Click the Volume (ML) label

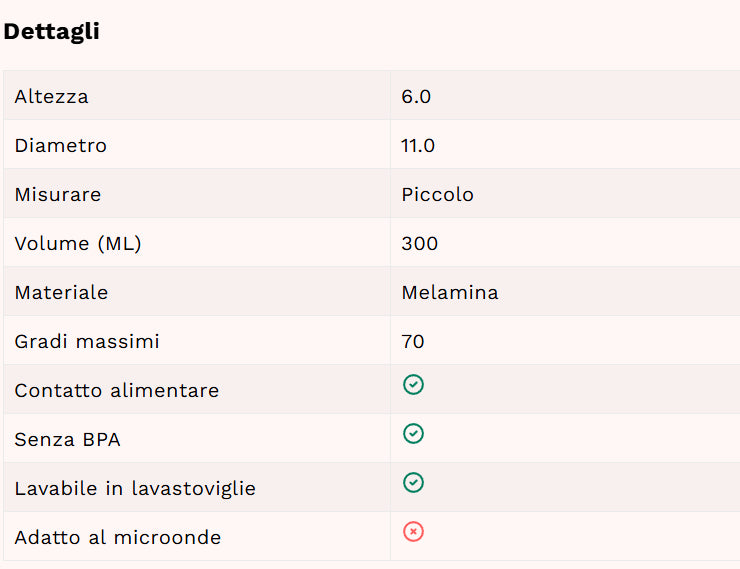click(78, 244)
